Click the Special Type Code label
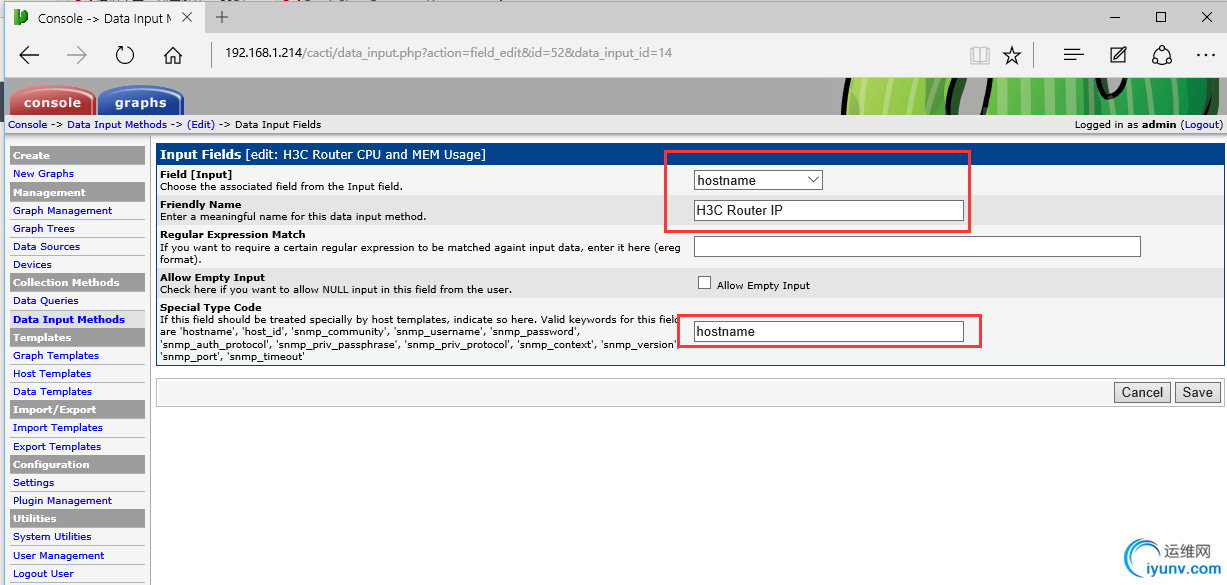This screenshot has height=585, width=1227. pyautogui.click(x=211, y=307)
